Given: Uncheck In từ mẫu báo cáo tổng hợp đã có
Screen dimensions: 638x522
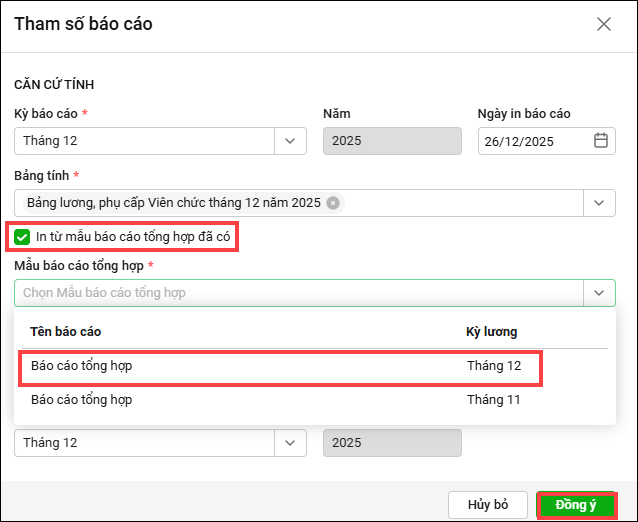Looking at the screenshot, I should 22,237.
